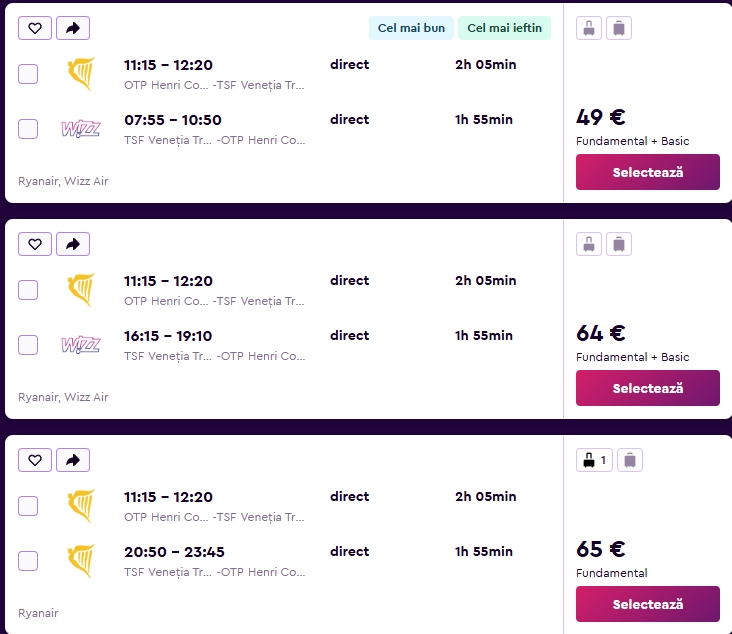Favorite the 49 € flight with heart icon
Image resolution: width=732 pixels, height=634 pixels.
[35, 28]
